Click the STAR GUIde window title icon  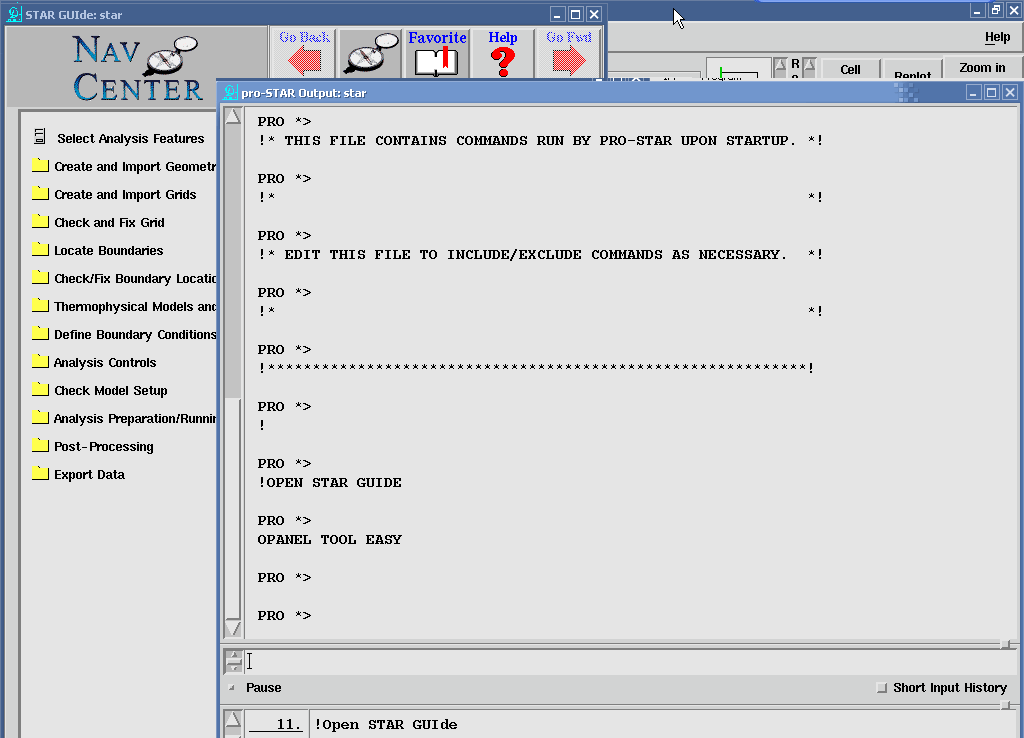tap(14, 14)
